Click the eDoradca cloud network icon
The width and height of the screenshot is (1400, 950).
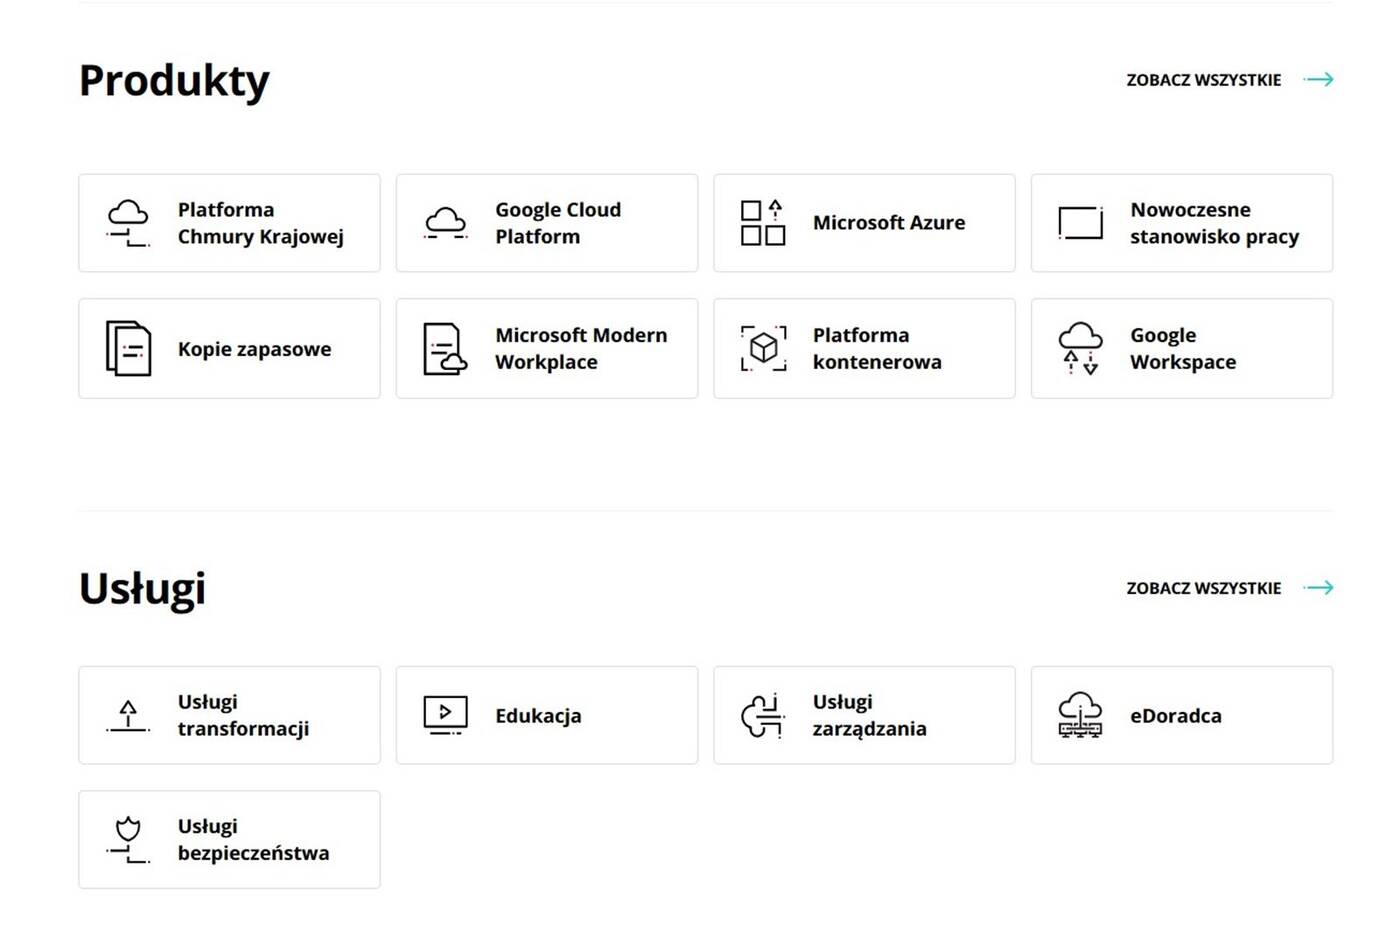click(1080, 715)
